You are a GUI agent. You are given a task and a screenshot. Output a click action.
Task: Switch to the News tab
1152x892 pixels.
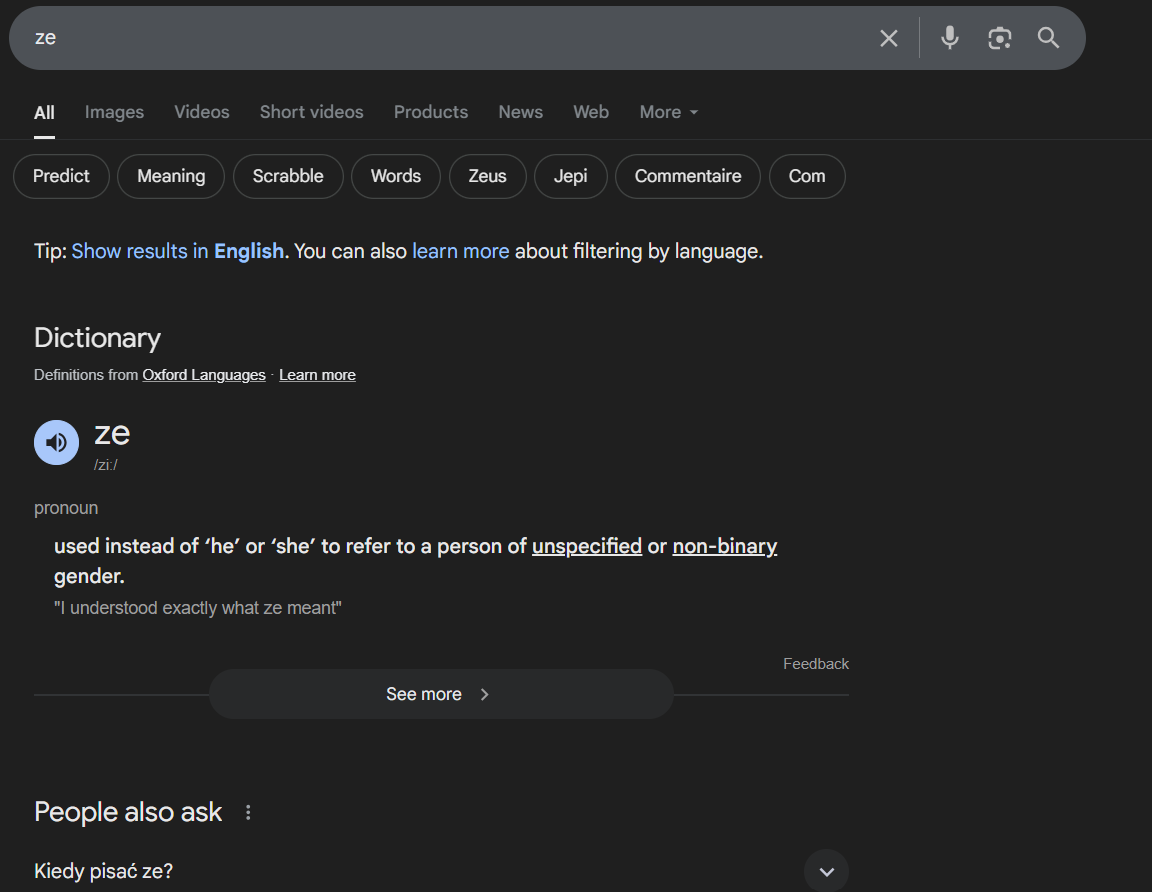click(520, 112)
